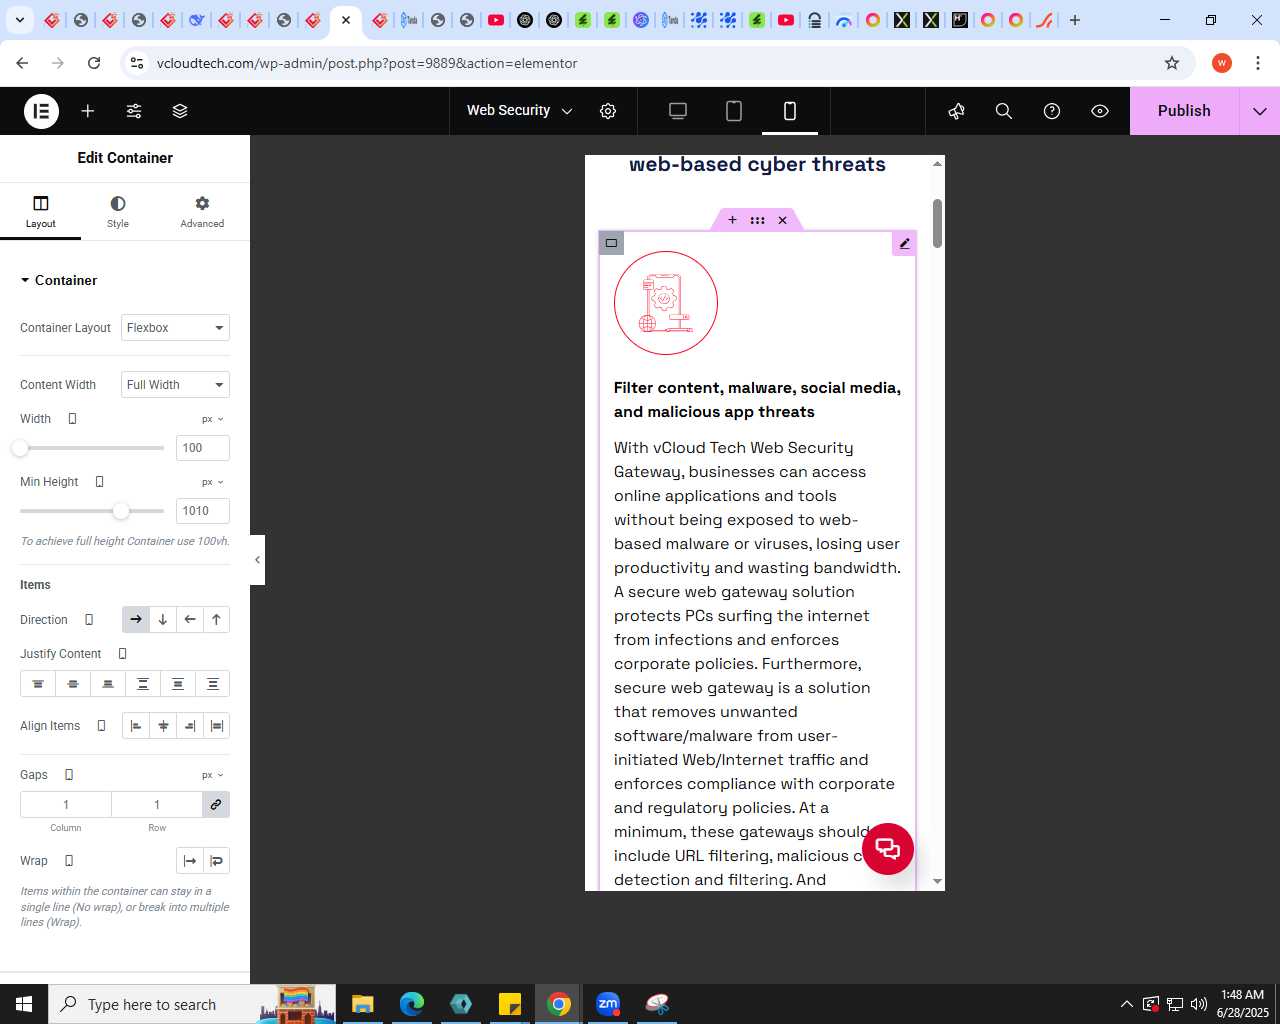Justify content to End
The width and height of the screenshot is (1280, 1024).
(108, 684)
